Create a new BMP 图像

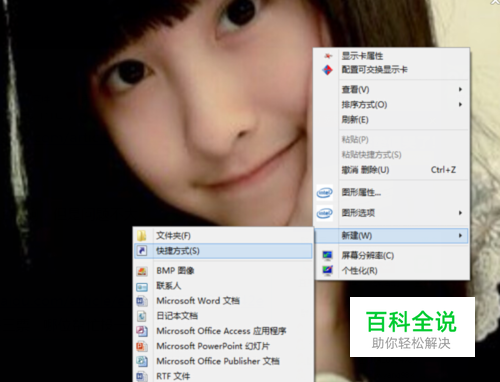pos(223,271)
